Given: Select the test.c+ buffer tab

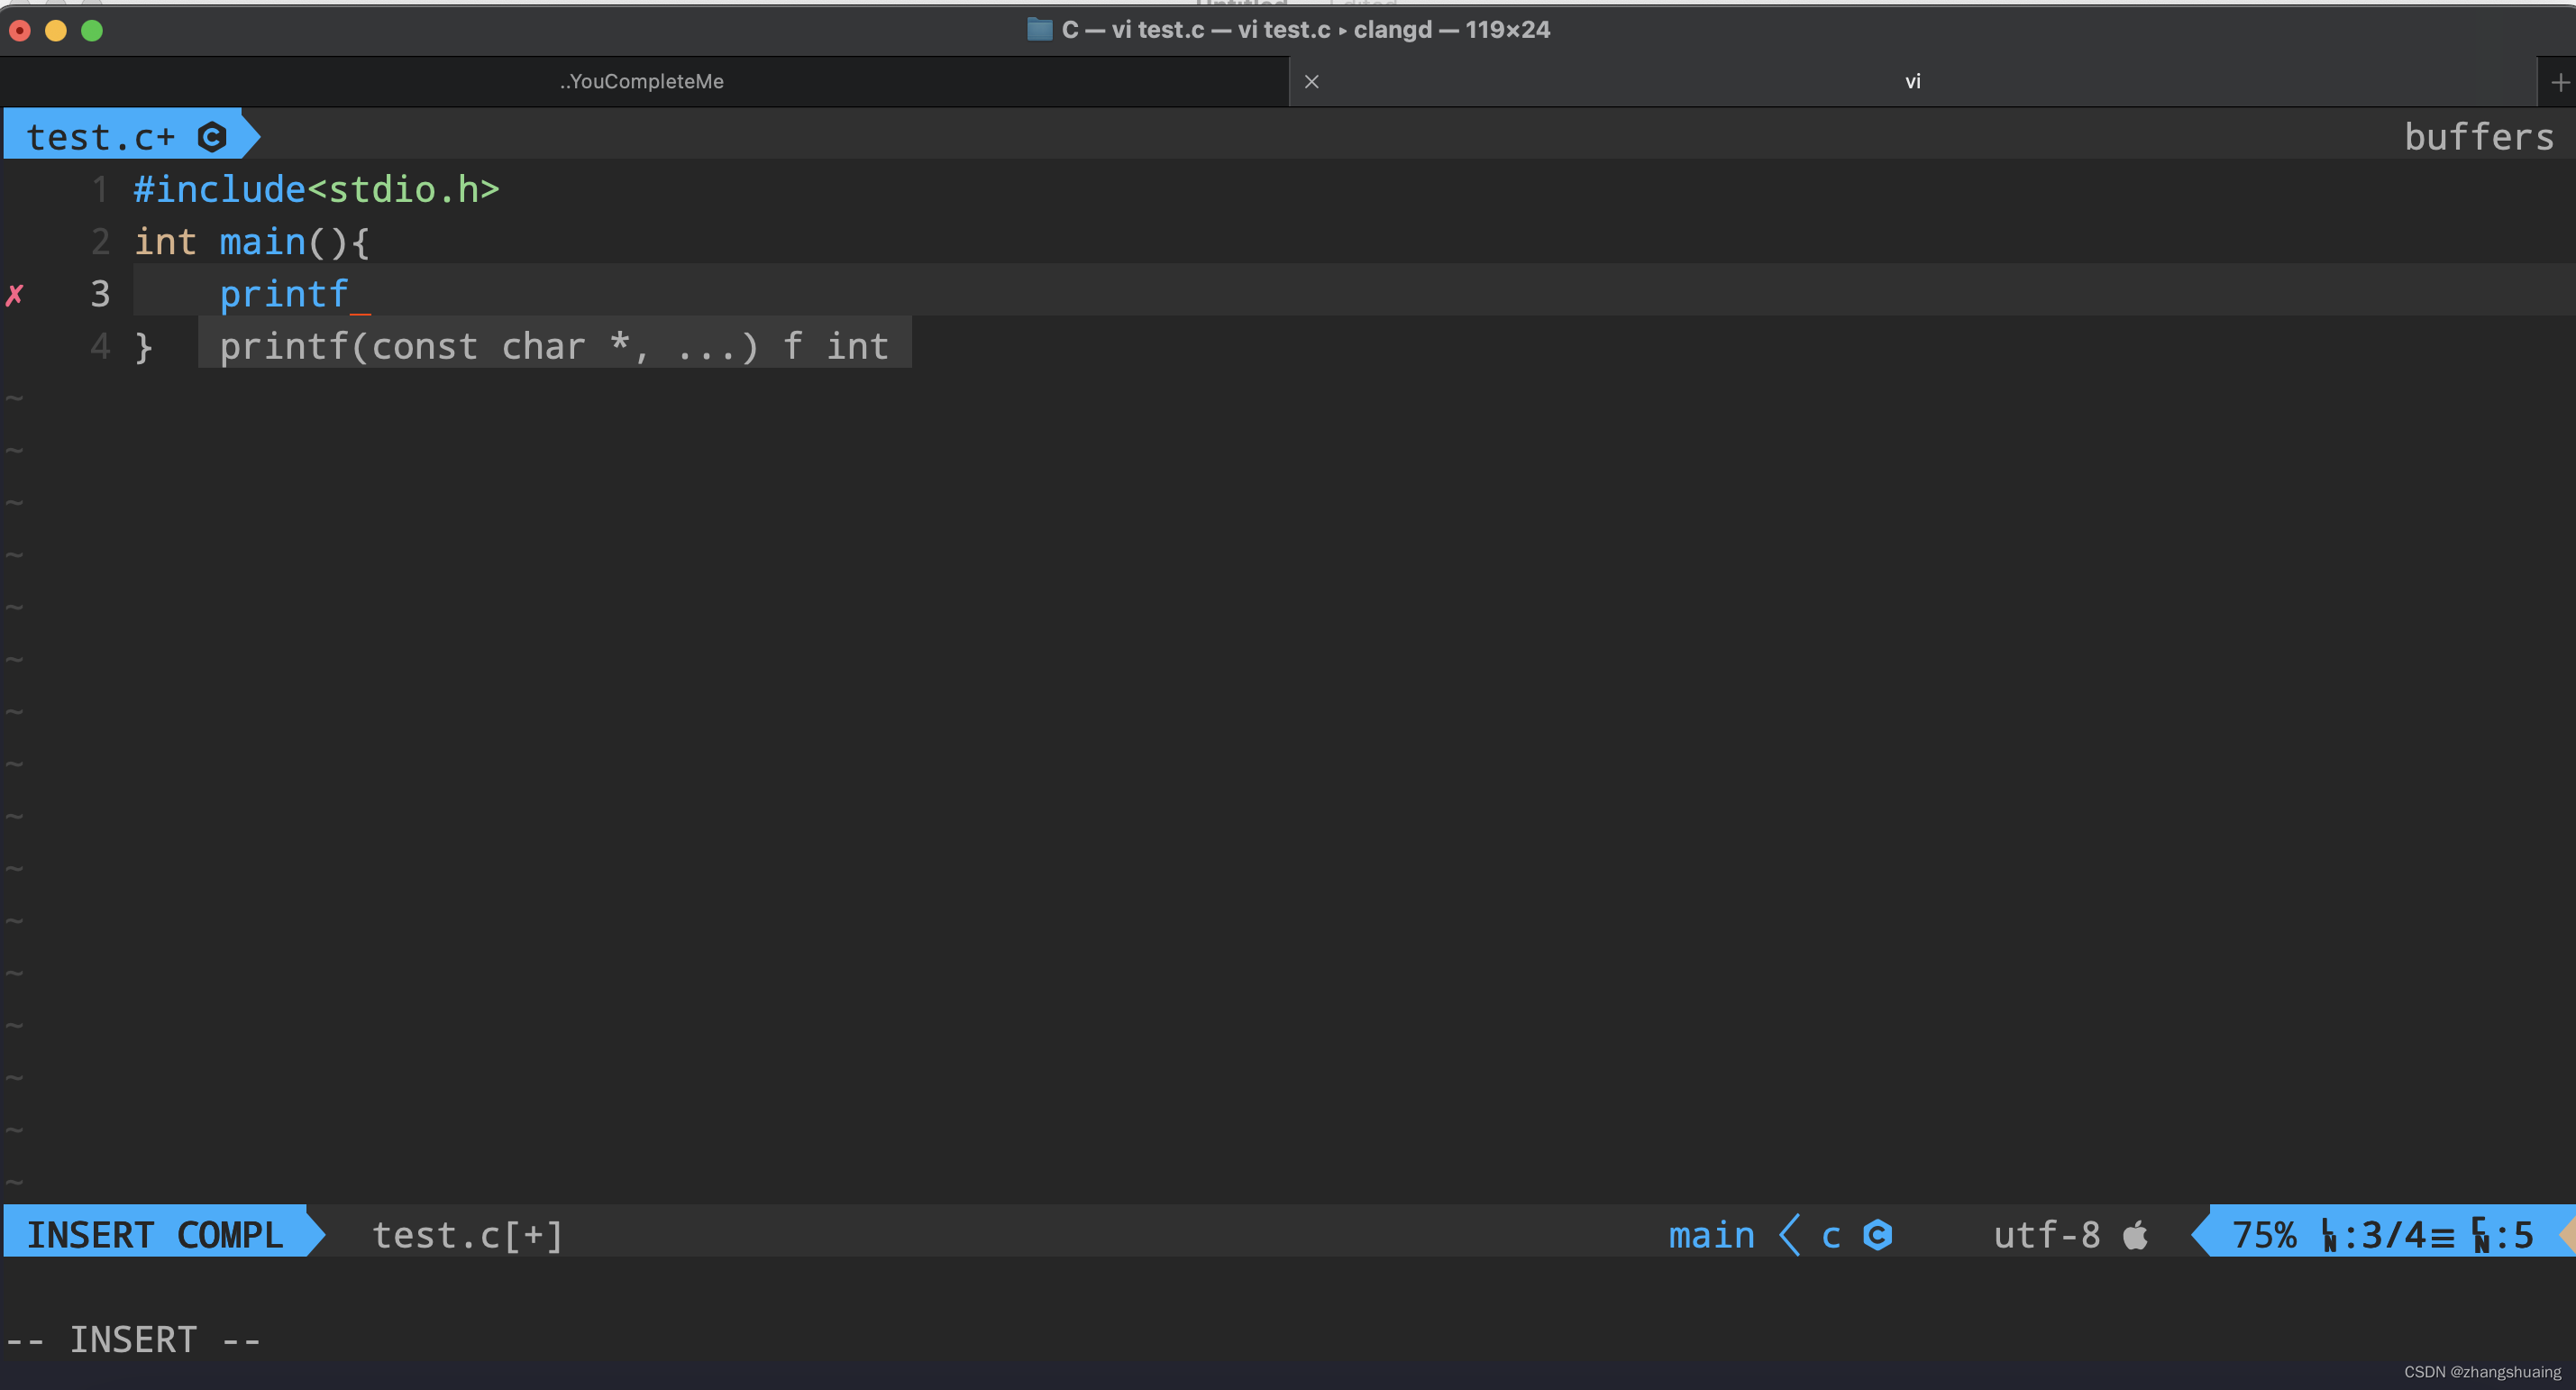Looking at the screenshot, I should tap(100, 137).
